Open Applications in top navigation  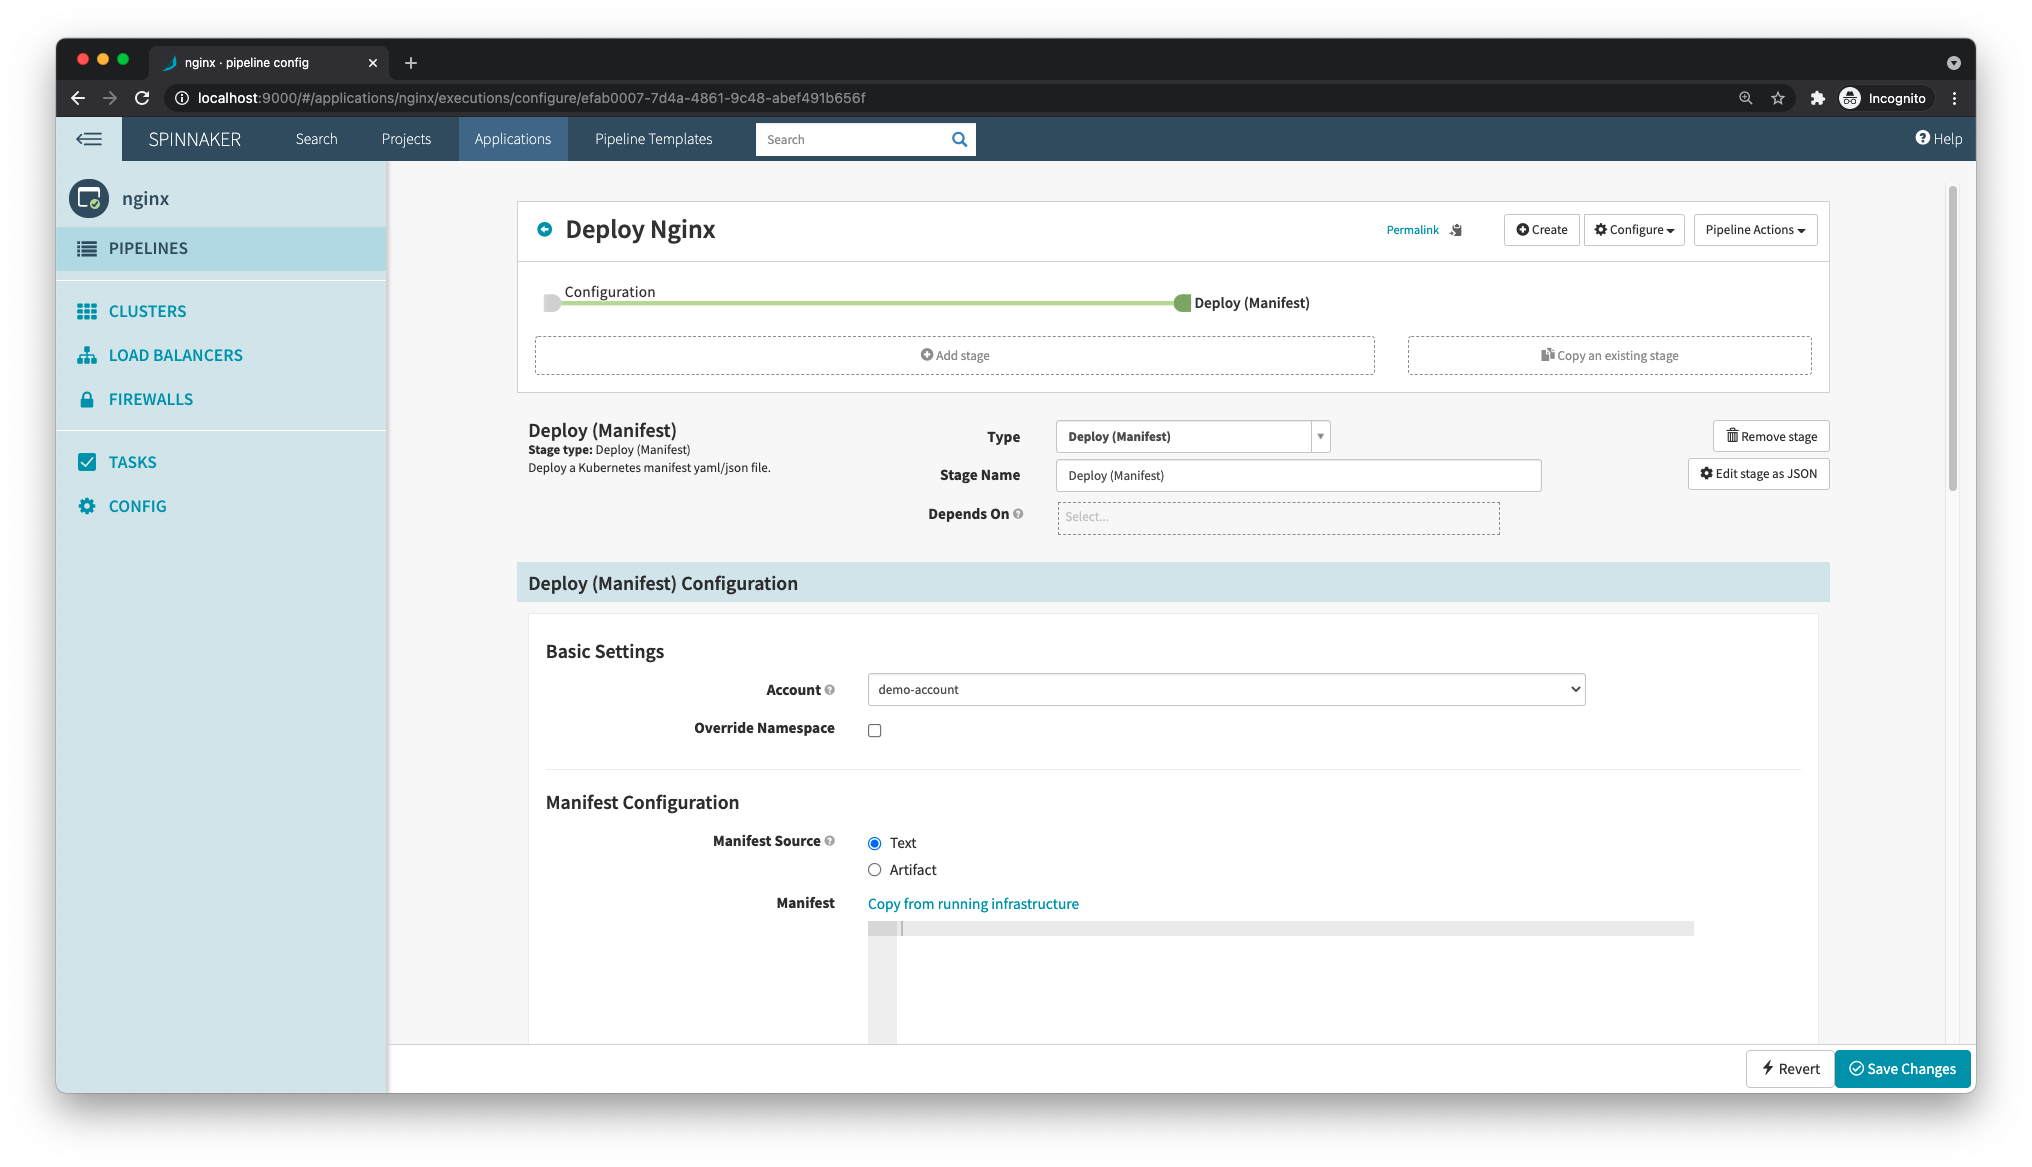pyautogui.click(x=513, y=139)
